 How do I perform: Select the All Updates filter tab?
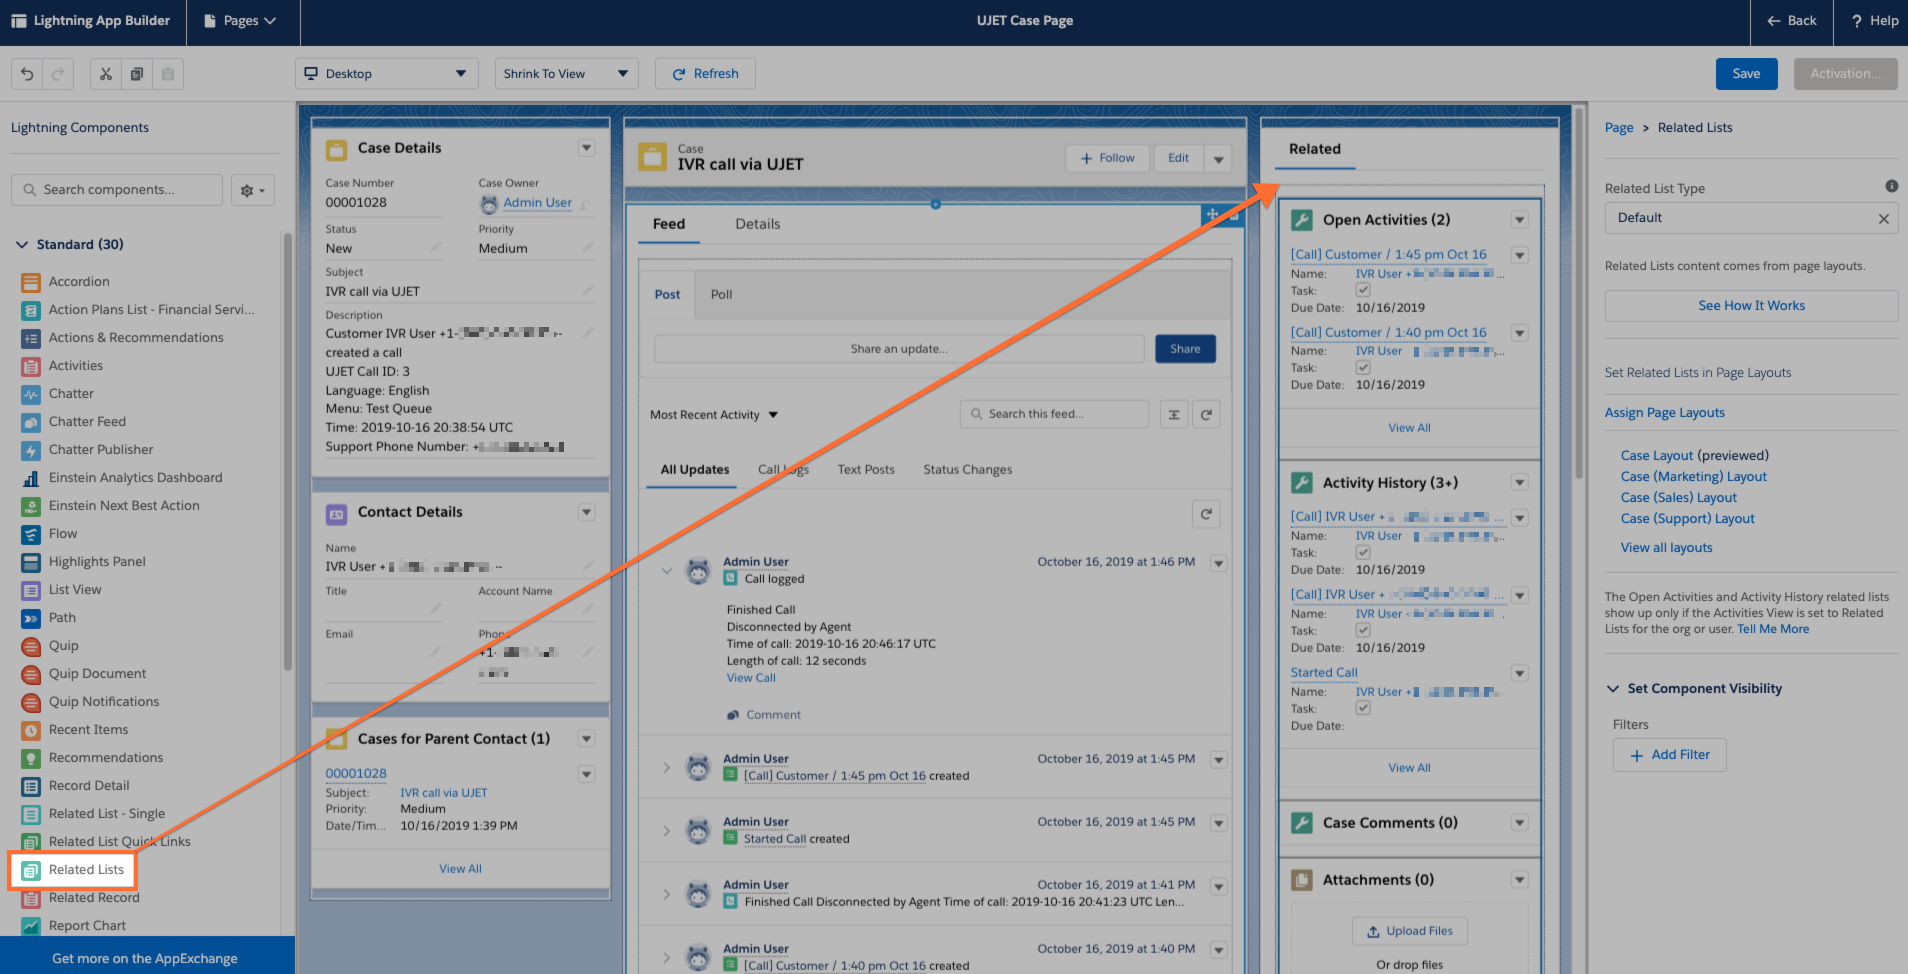695,470
